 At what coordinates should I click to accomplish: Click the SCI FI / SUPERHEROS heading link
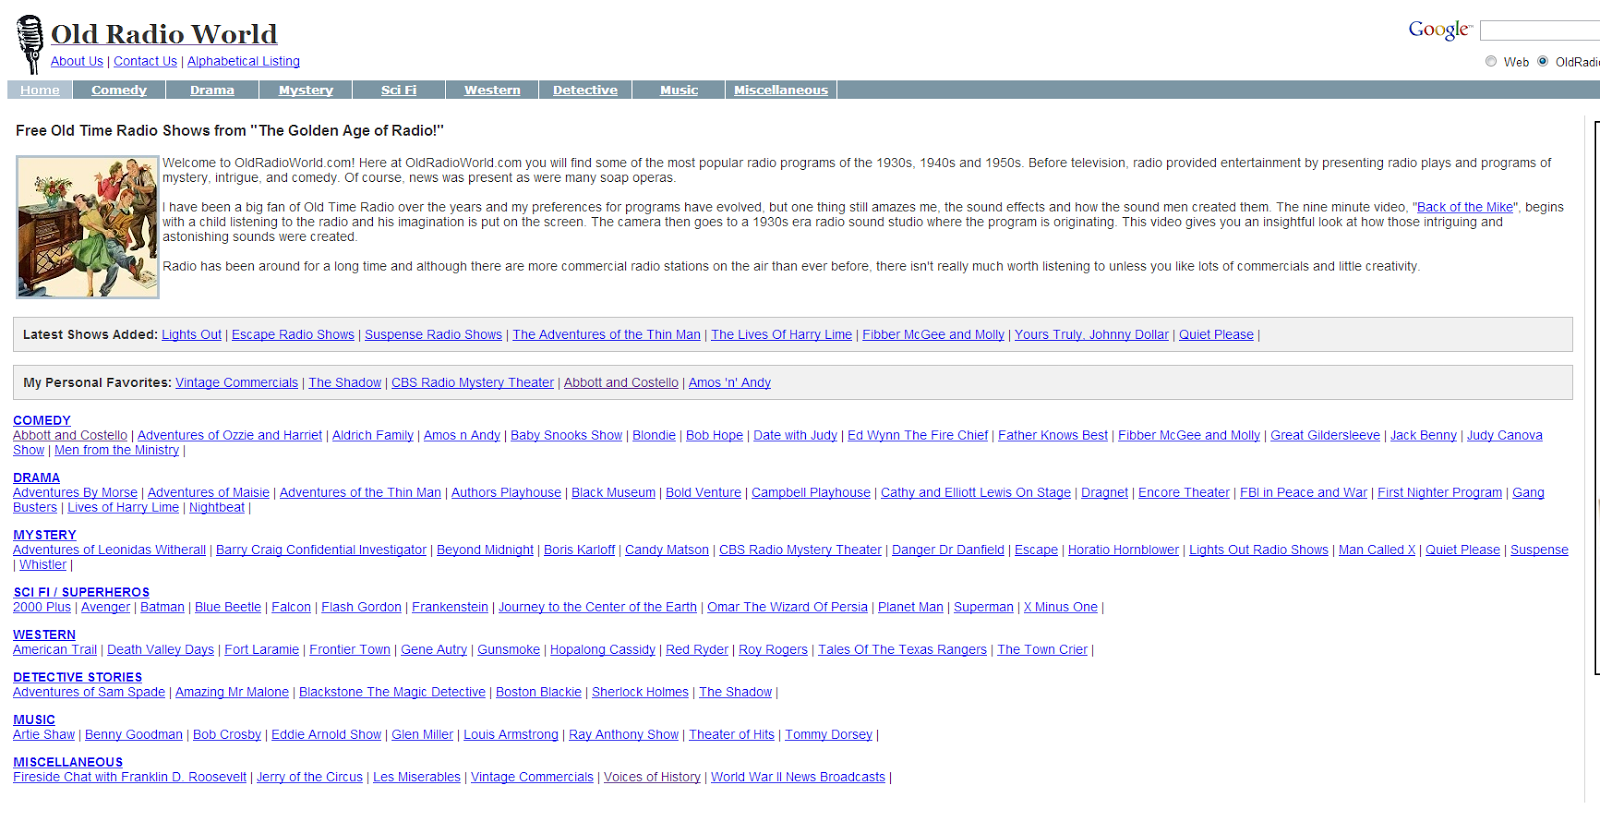tap(81, 593)
